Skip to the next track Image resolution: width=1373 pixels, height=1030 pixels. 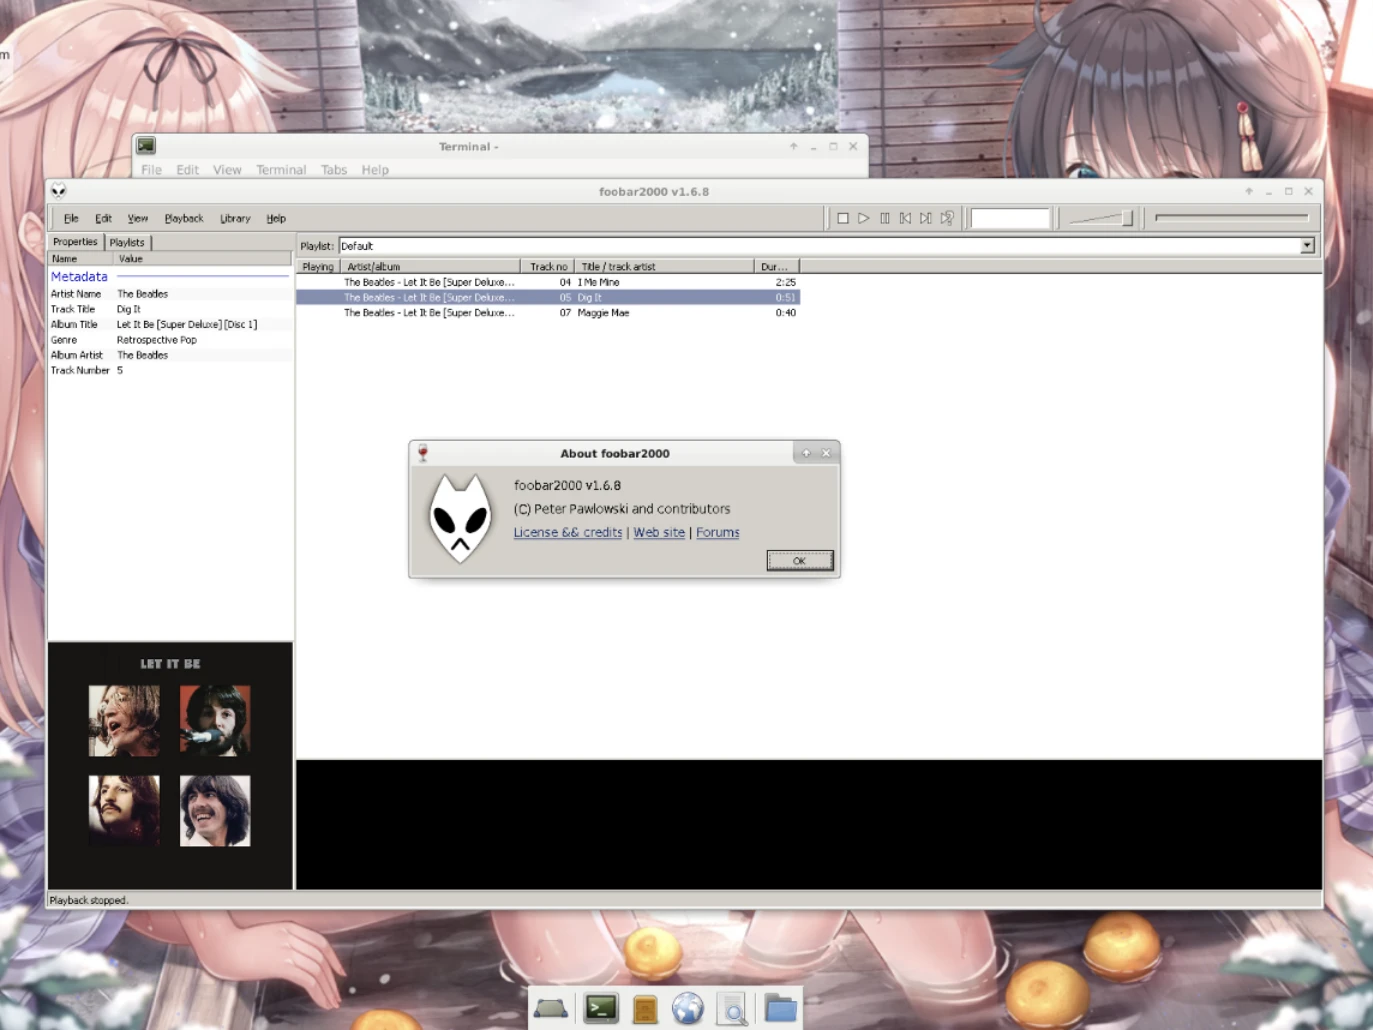coord(926,218)
